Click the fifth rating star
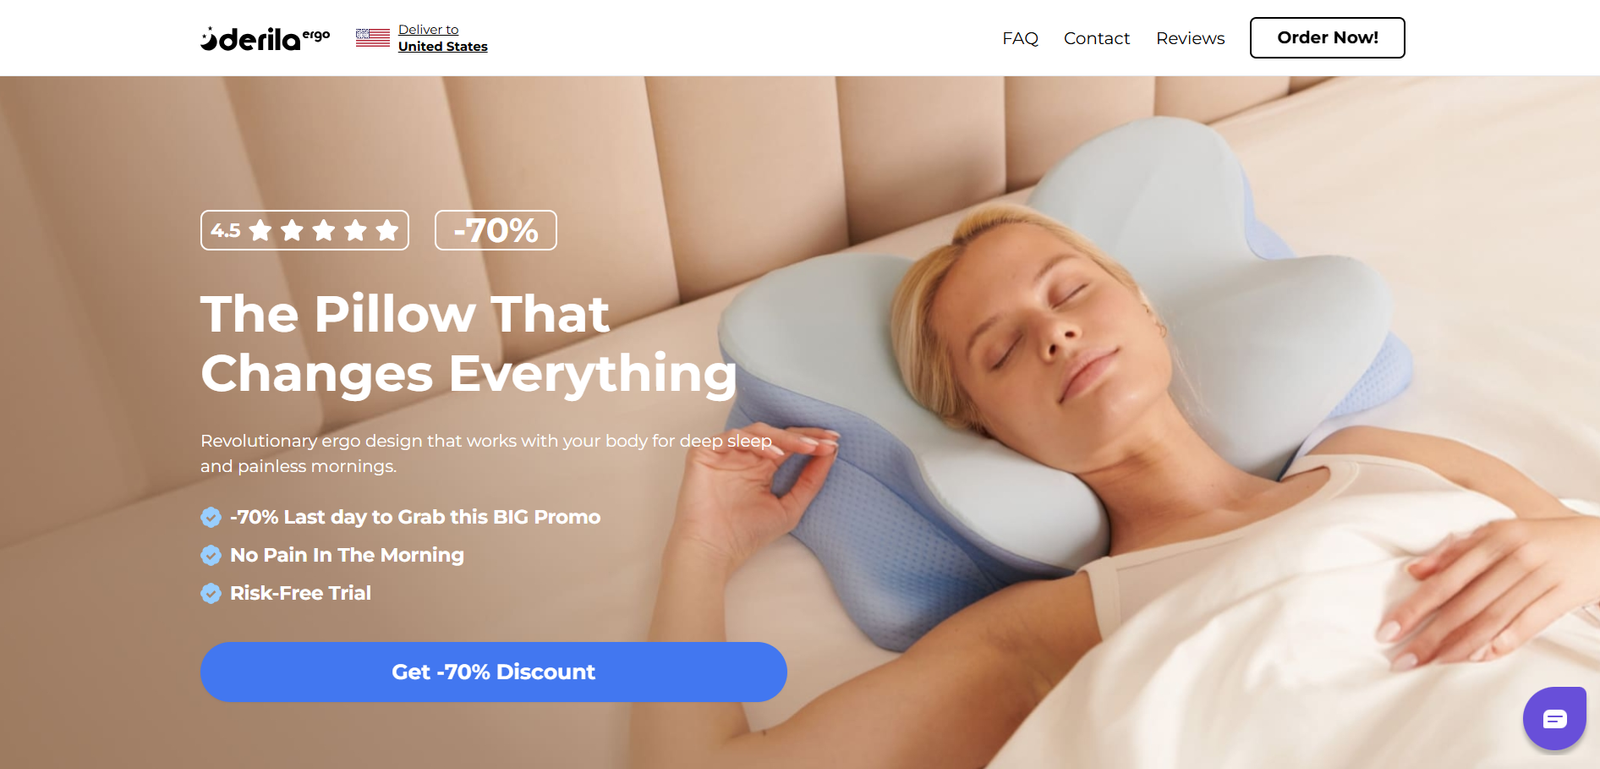1600x769 pixels. tap(387, 231)
